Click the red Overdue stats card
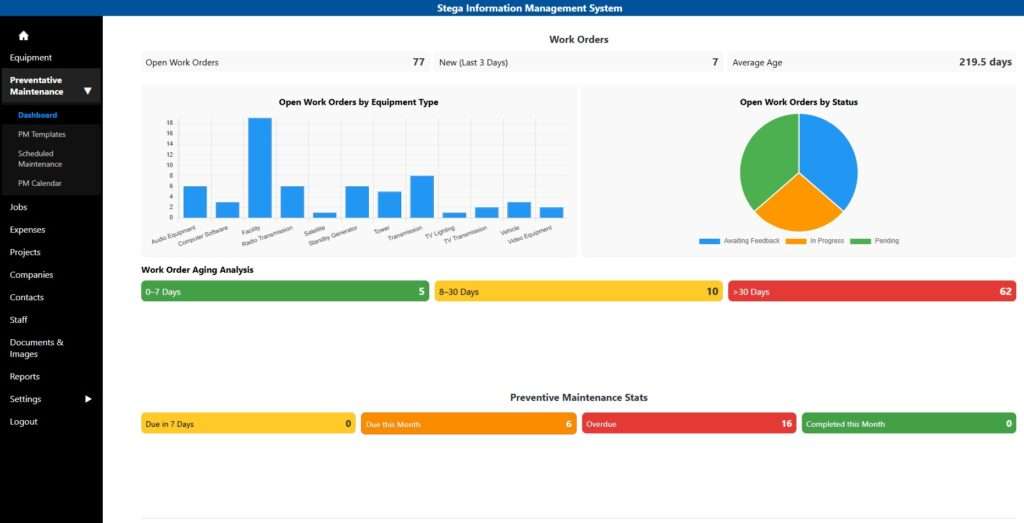This screenshot has width=1024, height=523. [x=688, y=424]
